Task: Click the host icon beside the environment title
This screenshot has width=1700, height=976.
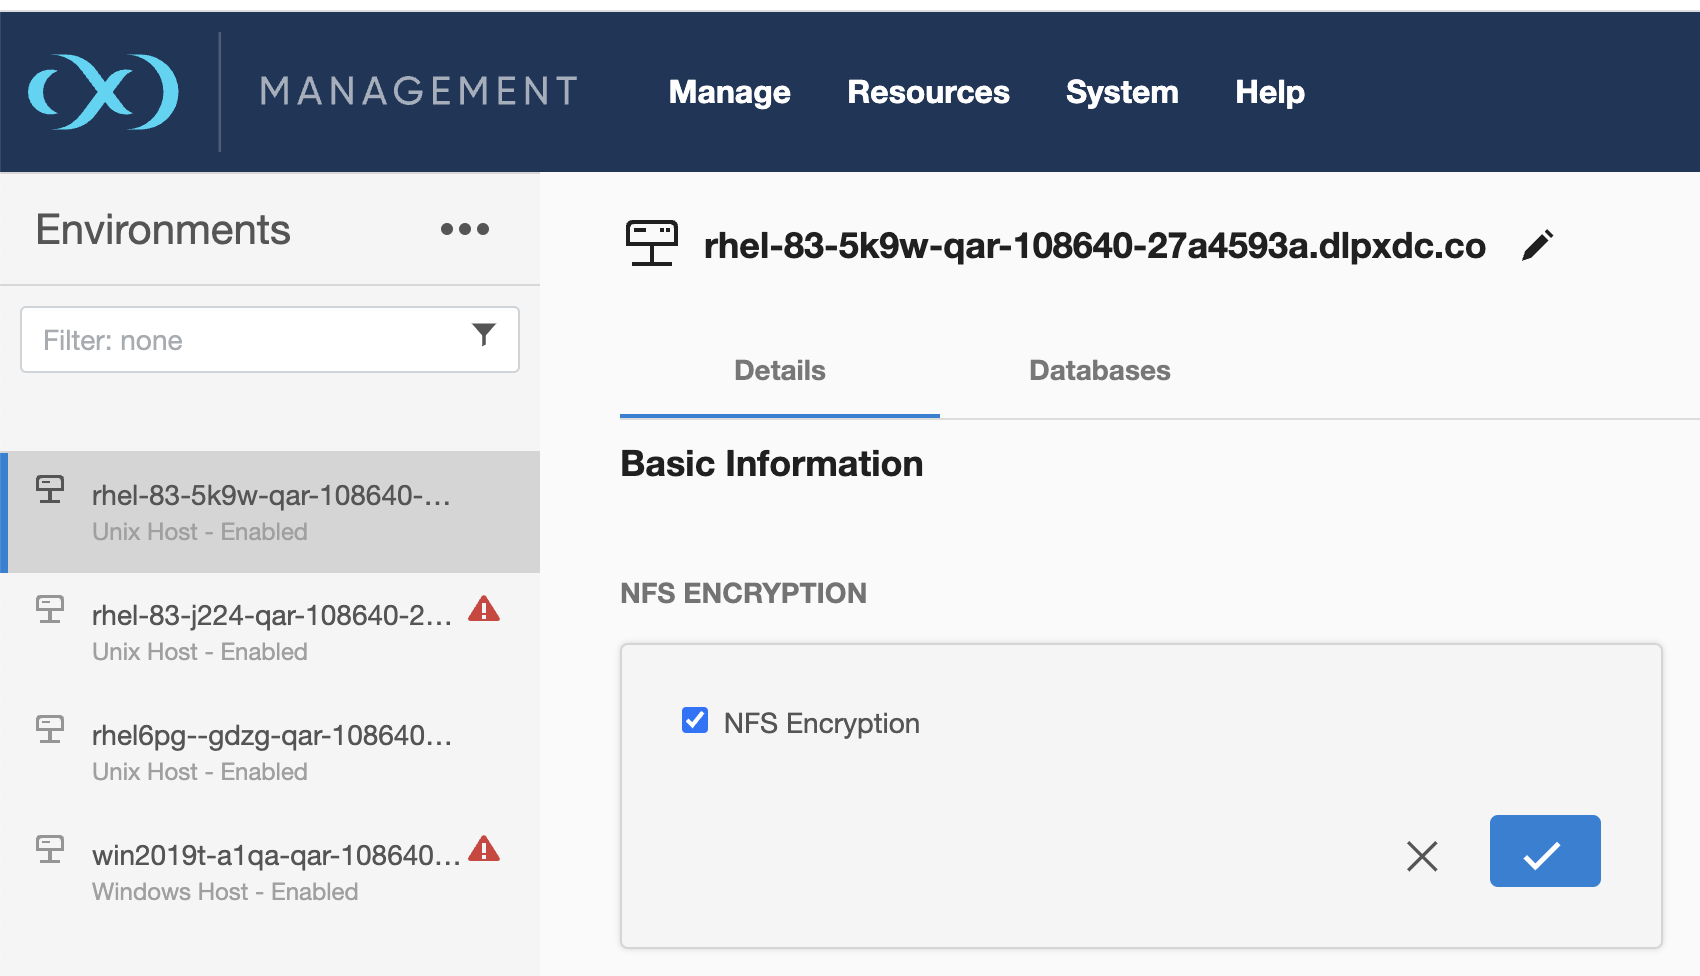Action: click(652, 244)
